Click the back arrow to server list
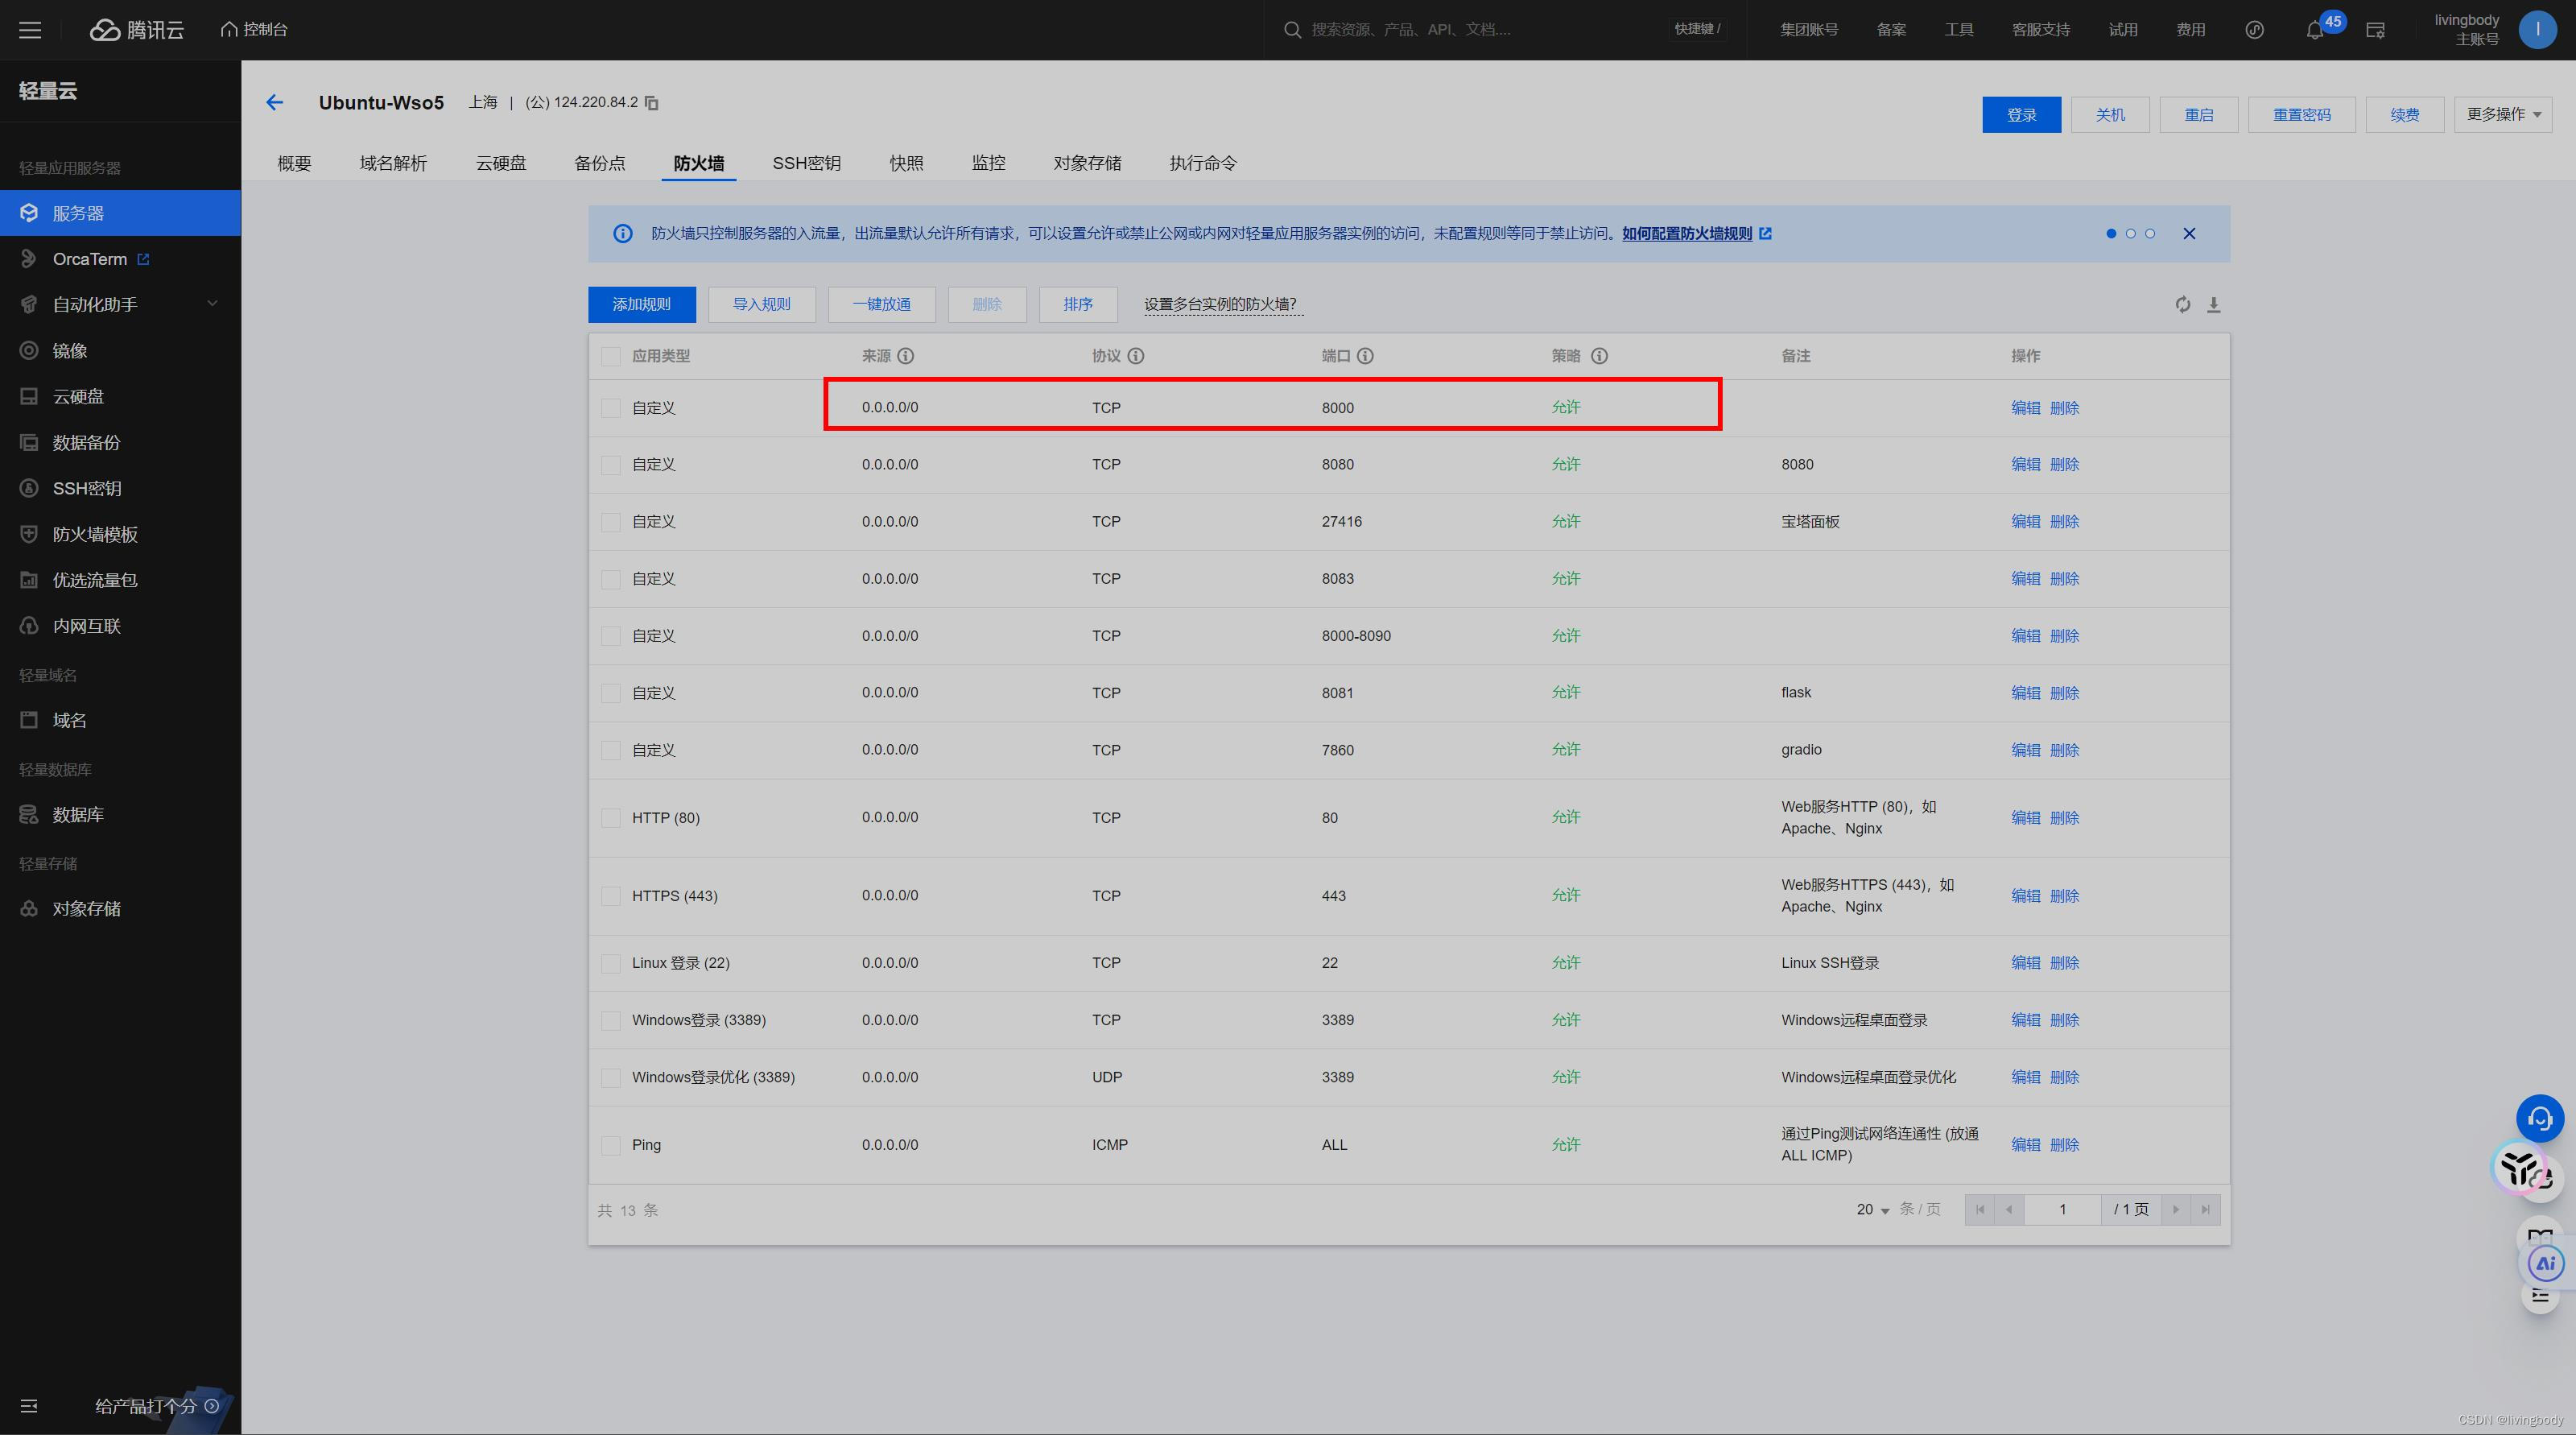 click(275, 103)
